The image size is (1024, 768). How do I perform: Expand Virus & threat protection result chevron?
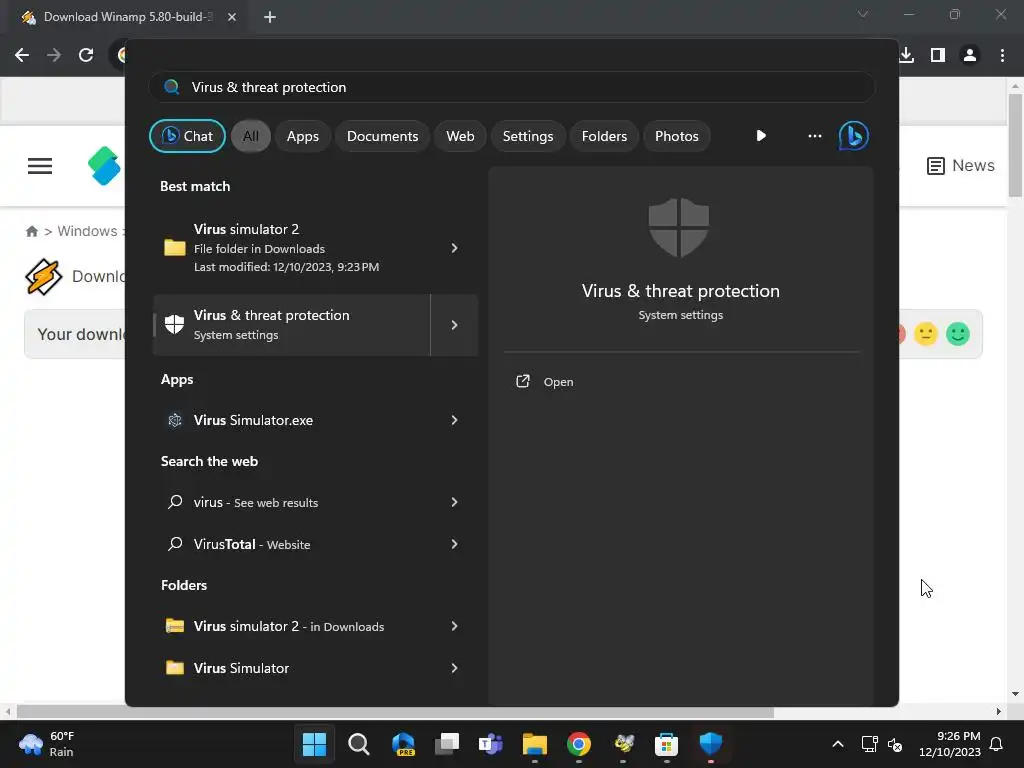tap(454, 325)
